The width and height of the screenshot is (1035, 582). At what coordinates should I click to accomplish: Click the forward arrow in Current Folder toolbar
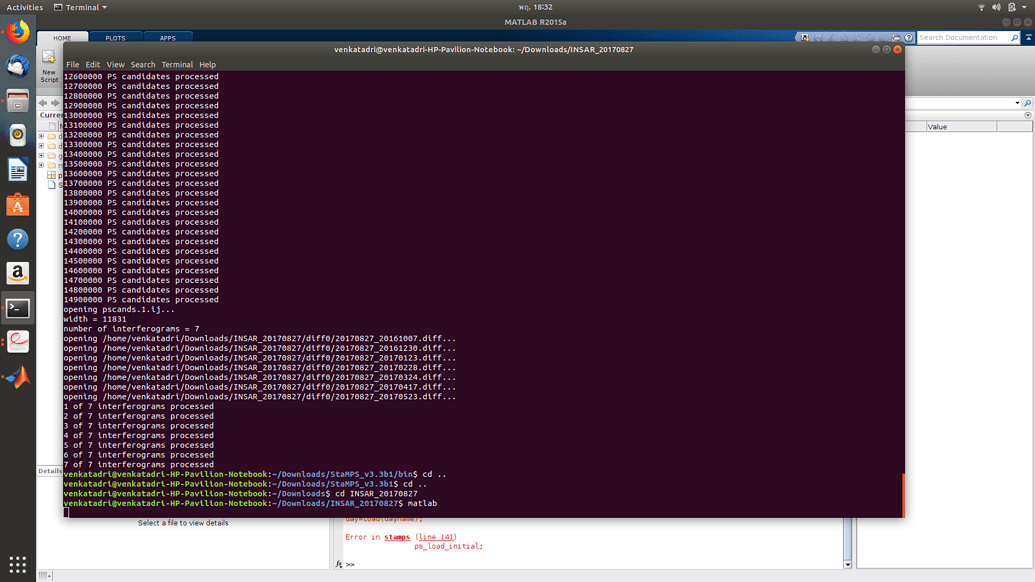pyautogui.click(x=55, y=102)
